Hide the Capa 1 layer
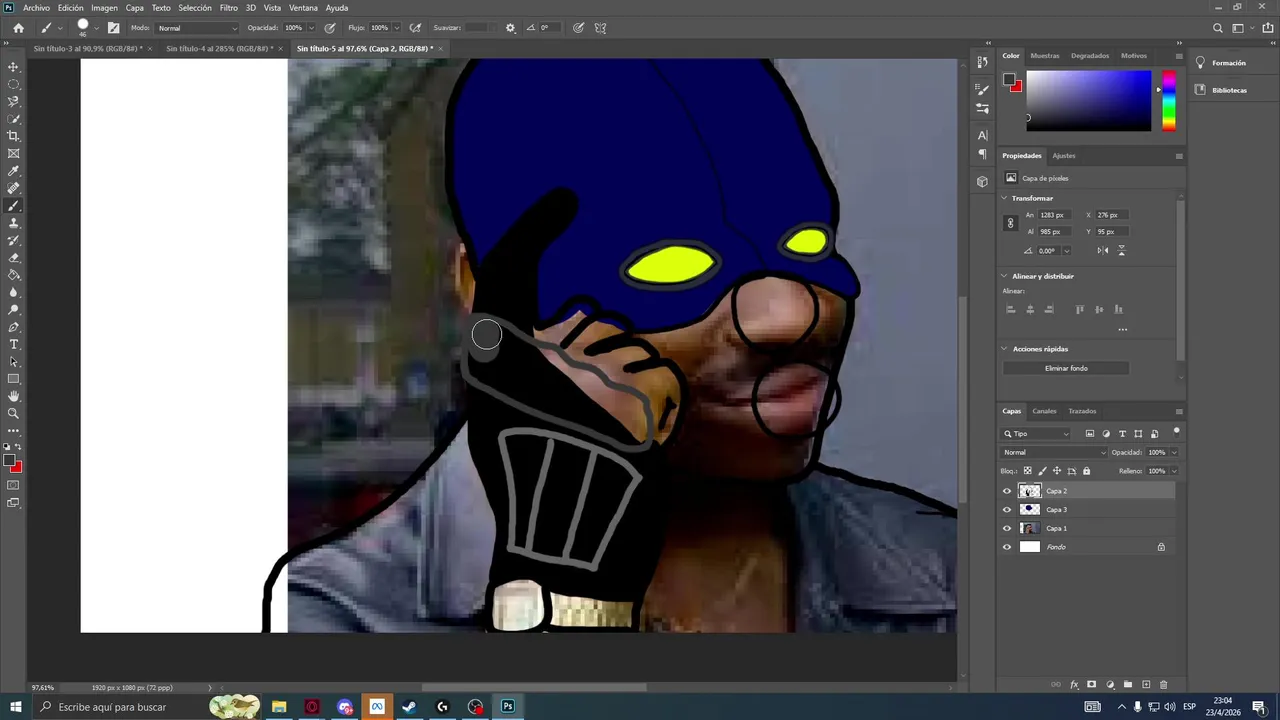 (1007, 528)
